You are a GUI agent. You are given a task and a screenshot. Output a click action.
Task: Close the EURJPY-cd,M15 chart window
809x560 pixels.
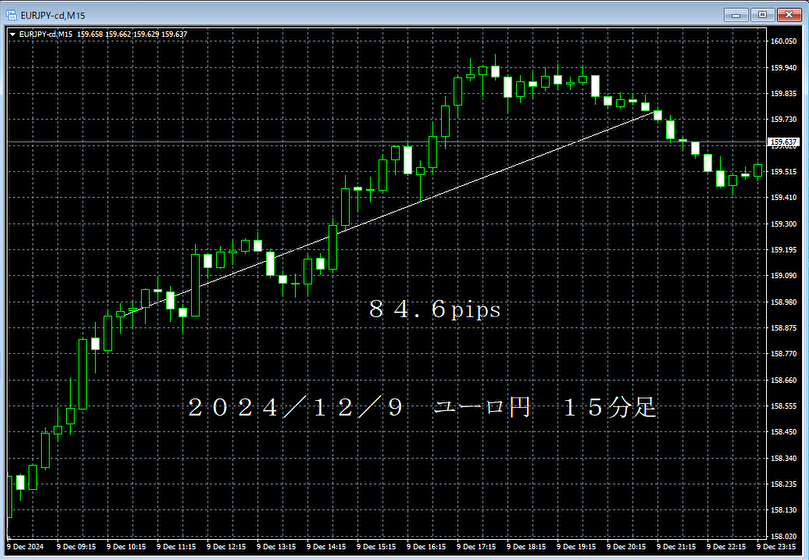tap(789, 14)
